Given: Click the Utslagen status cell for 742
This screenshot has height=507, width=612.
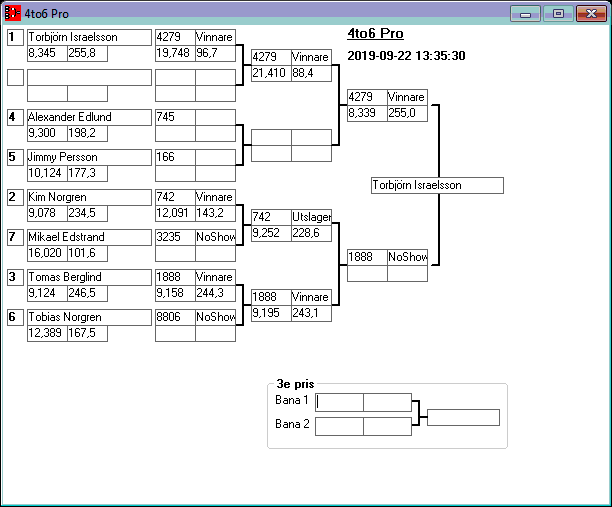Looking at the screenshot, I should pyautogui.click(x=311, y=217).
